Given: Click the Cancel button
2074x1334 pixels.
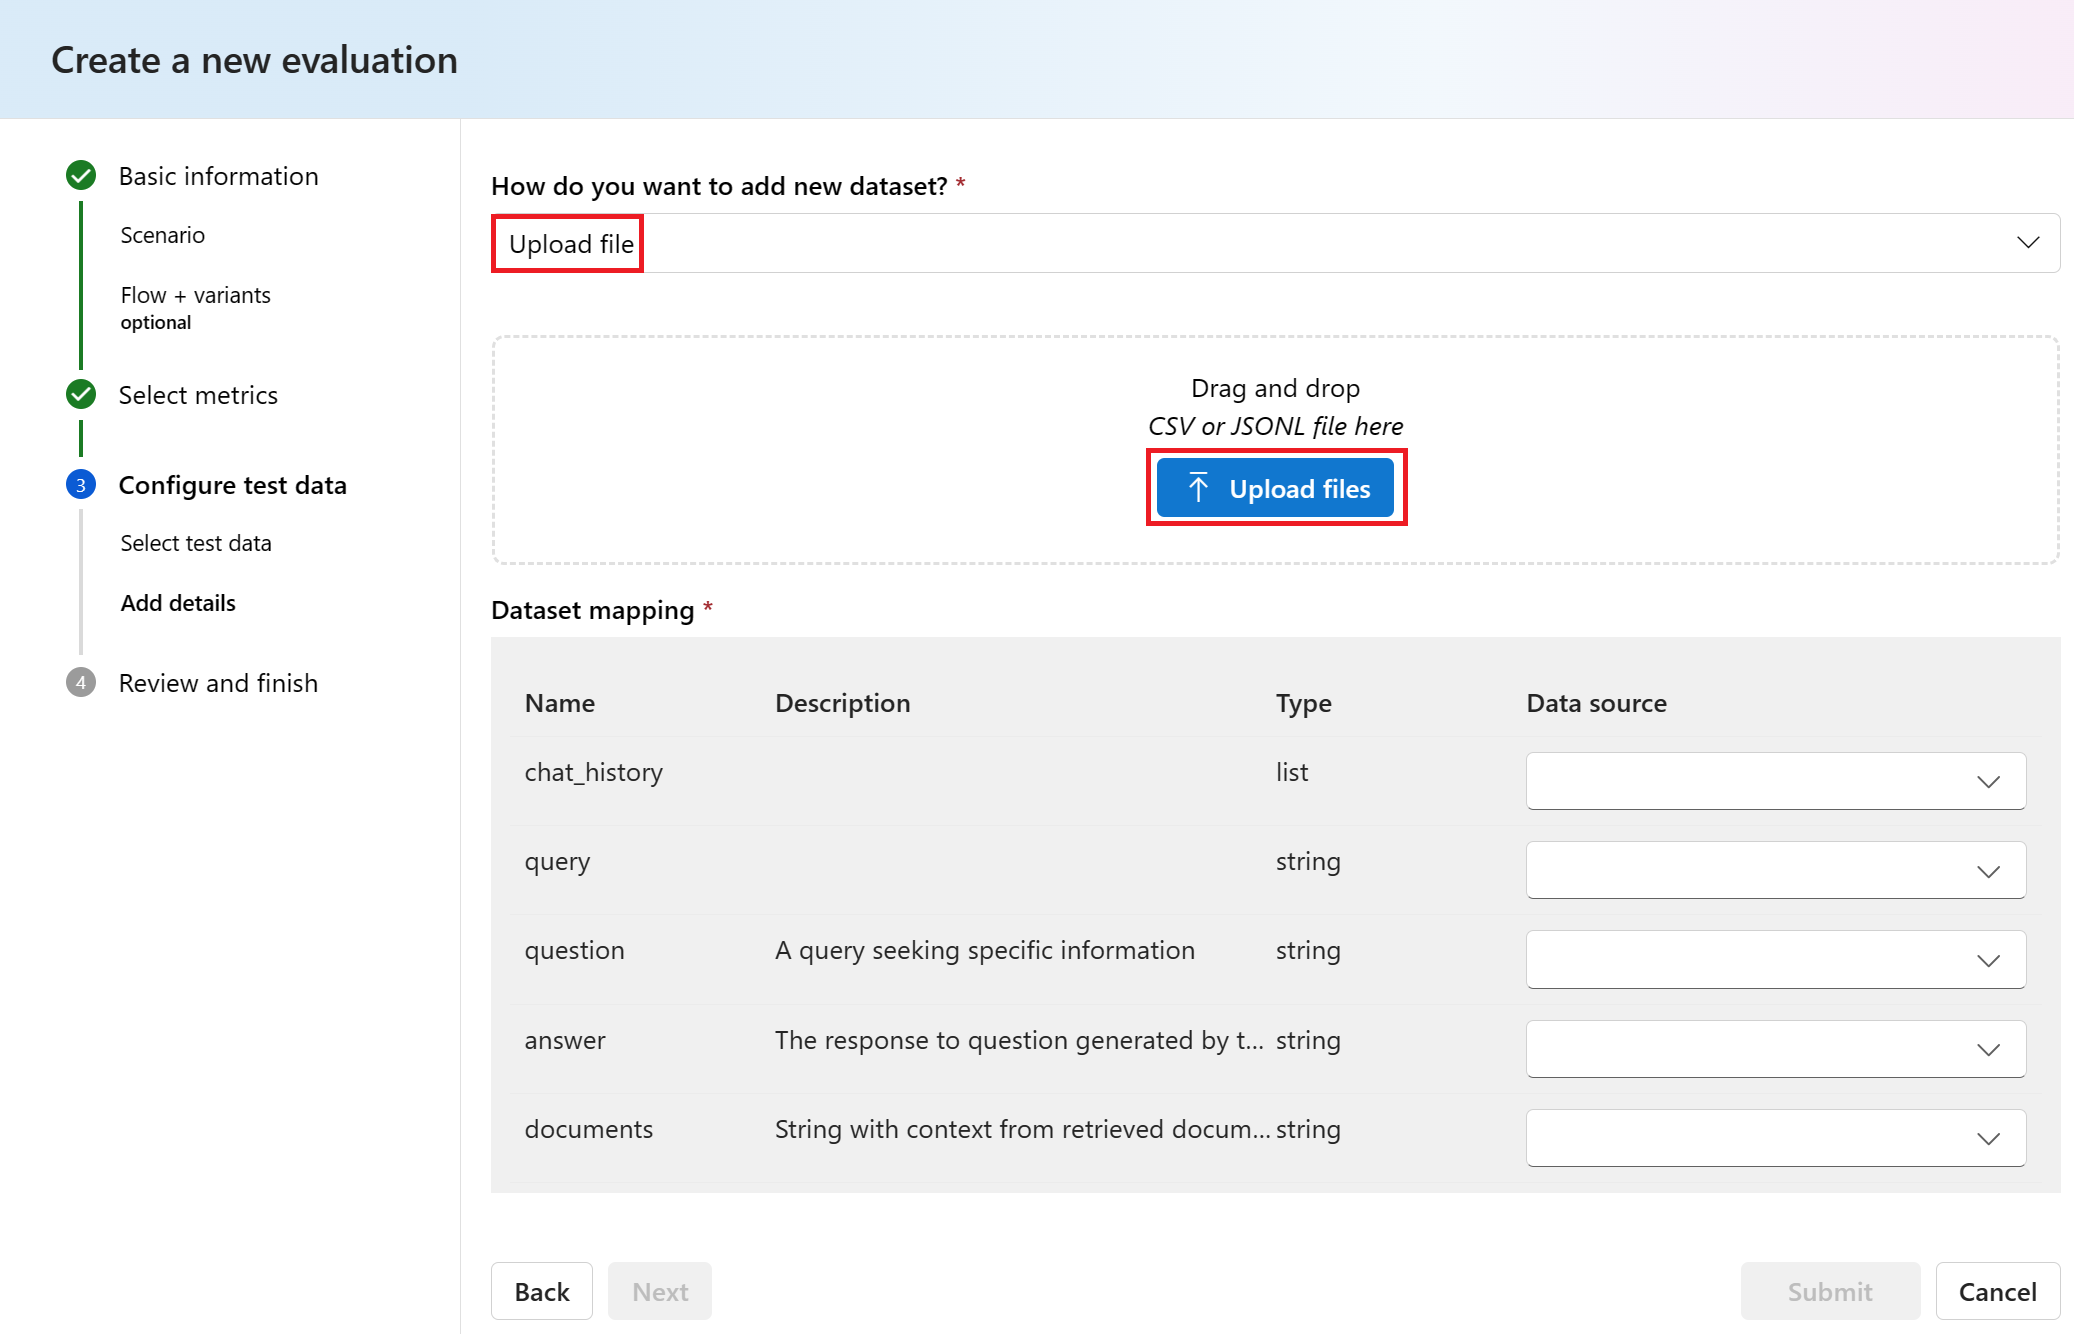Looking at the screenshot, I should coord(1997,1291).
